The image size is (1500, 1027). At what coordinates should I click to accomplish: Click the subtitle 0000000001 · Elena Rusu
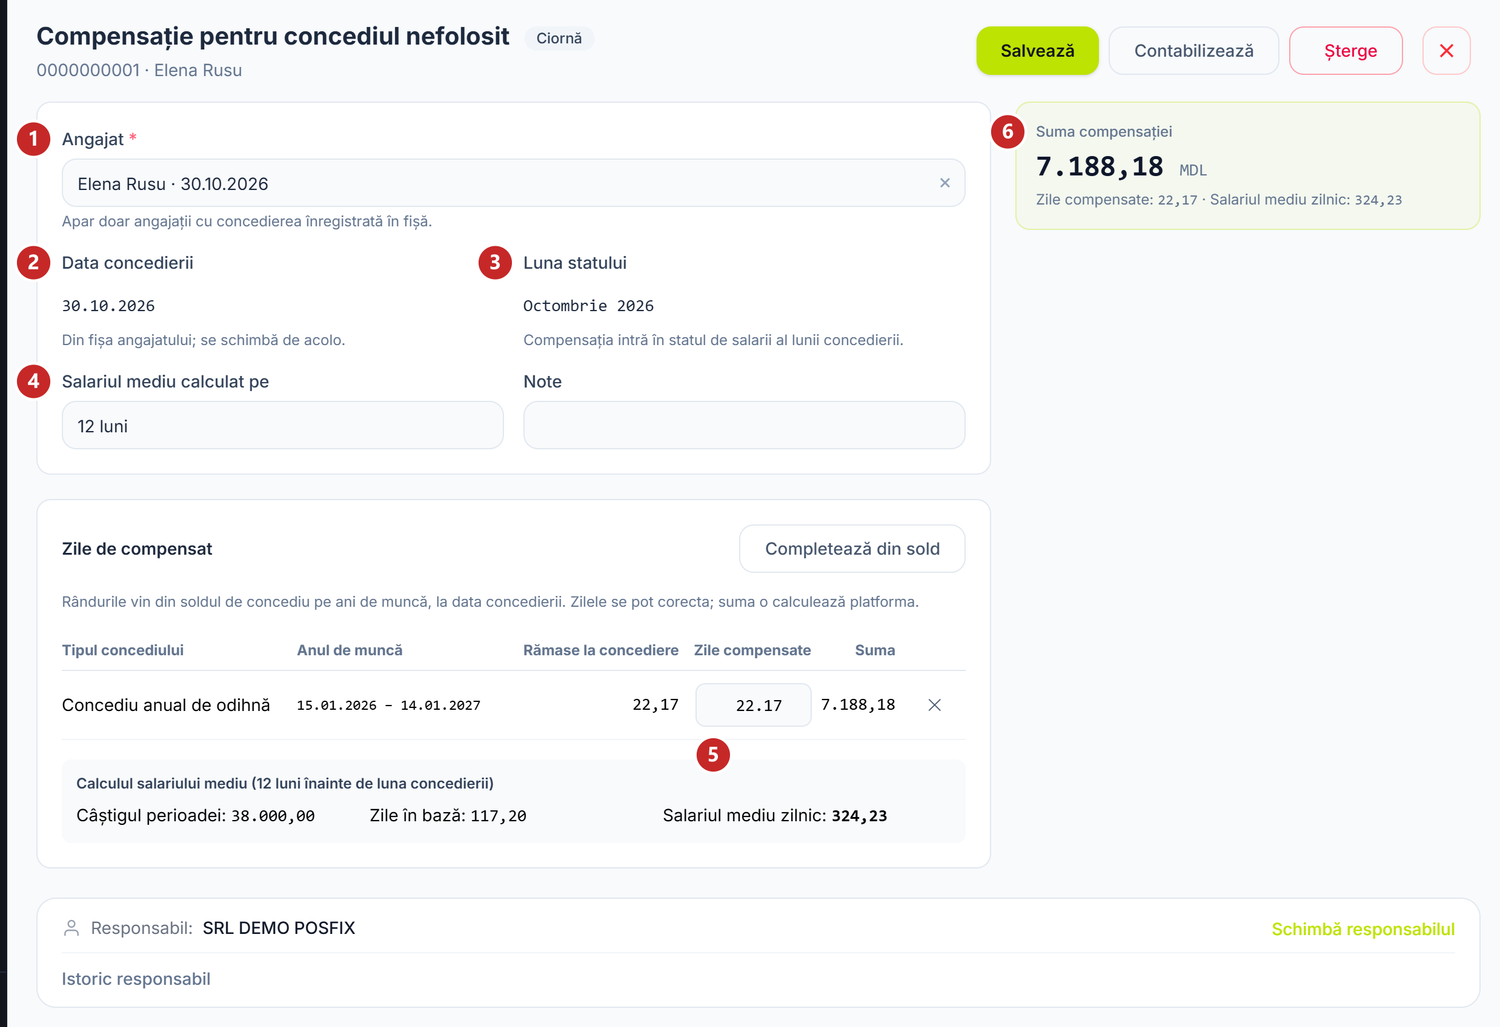coord(139,70)
